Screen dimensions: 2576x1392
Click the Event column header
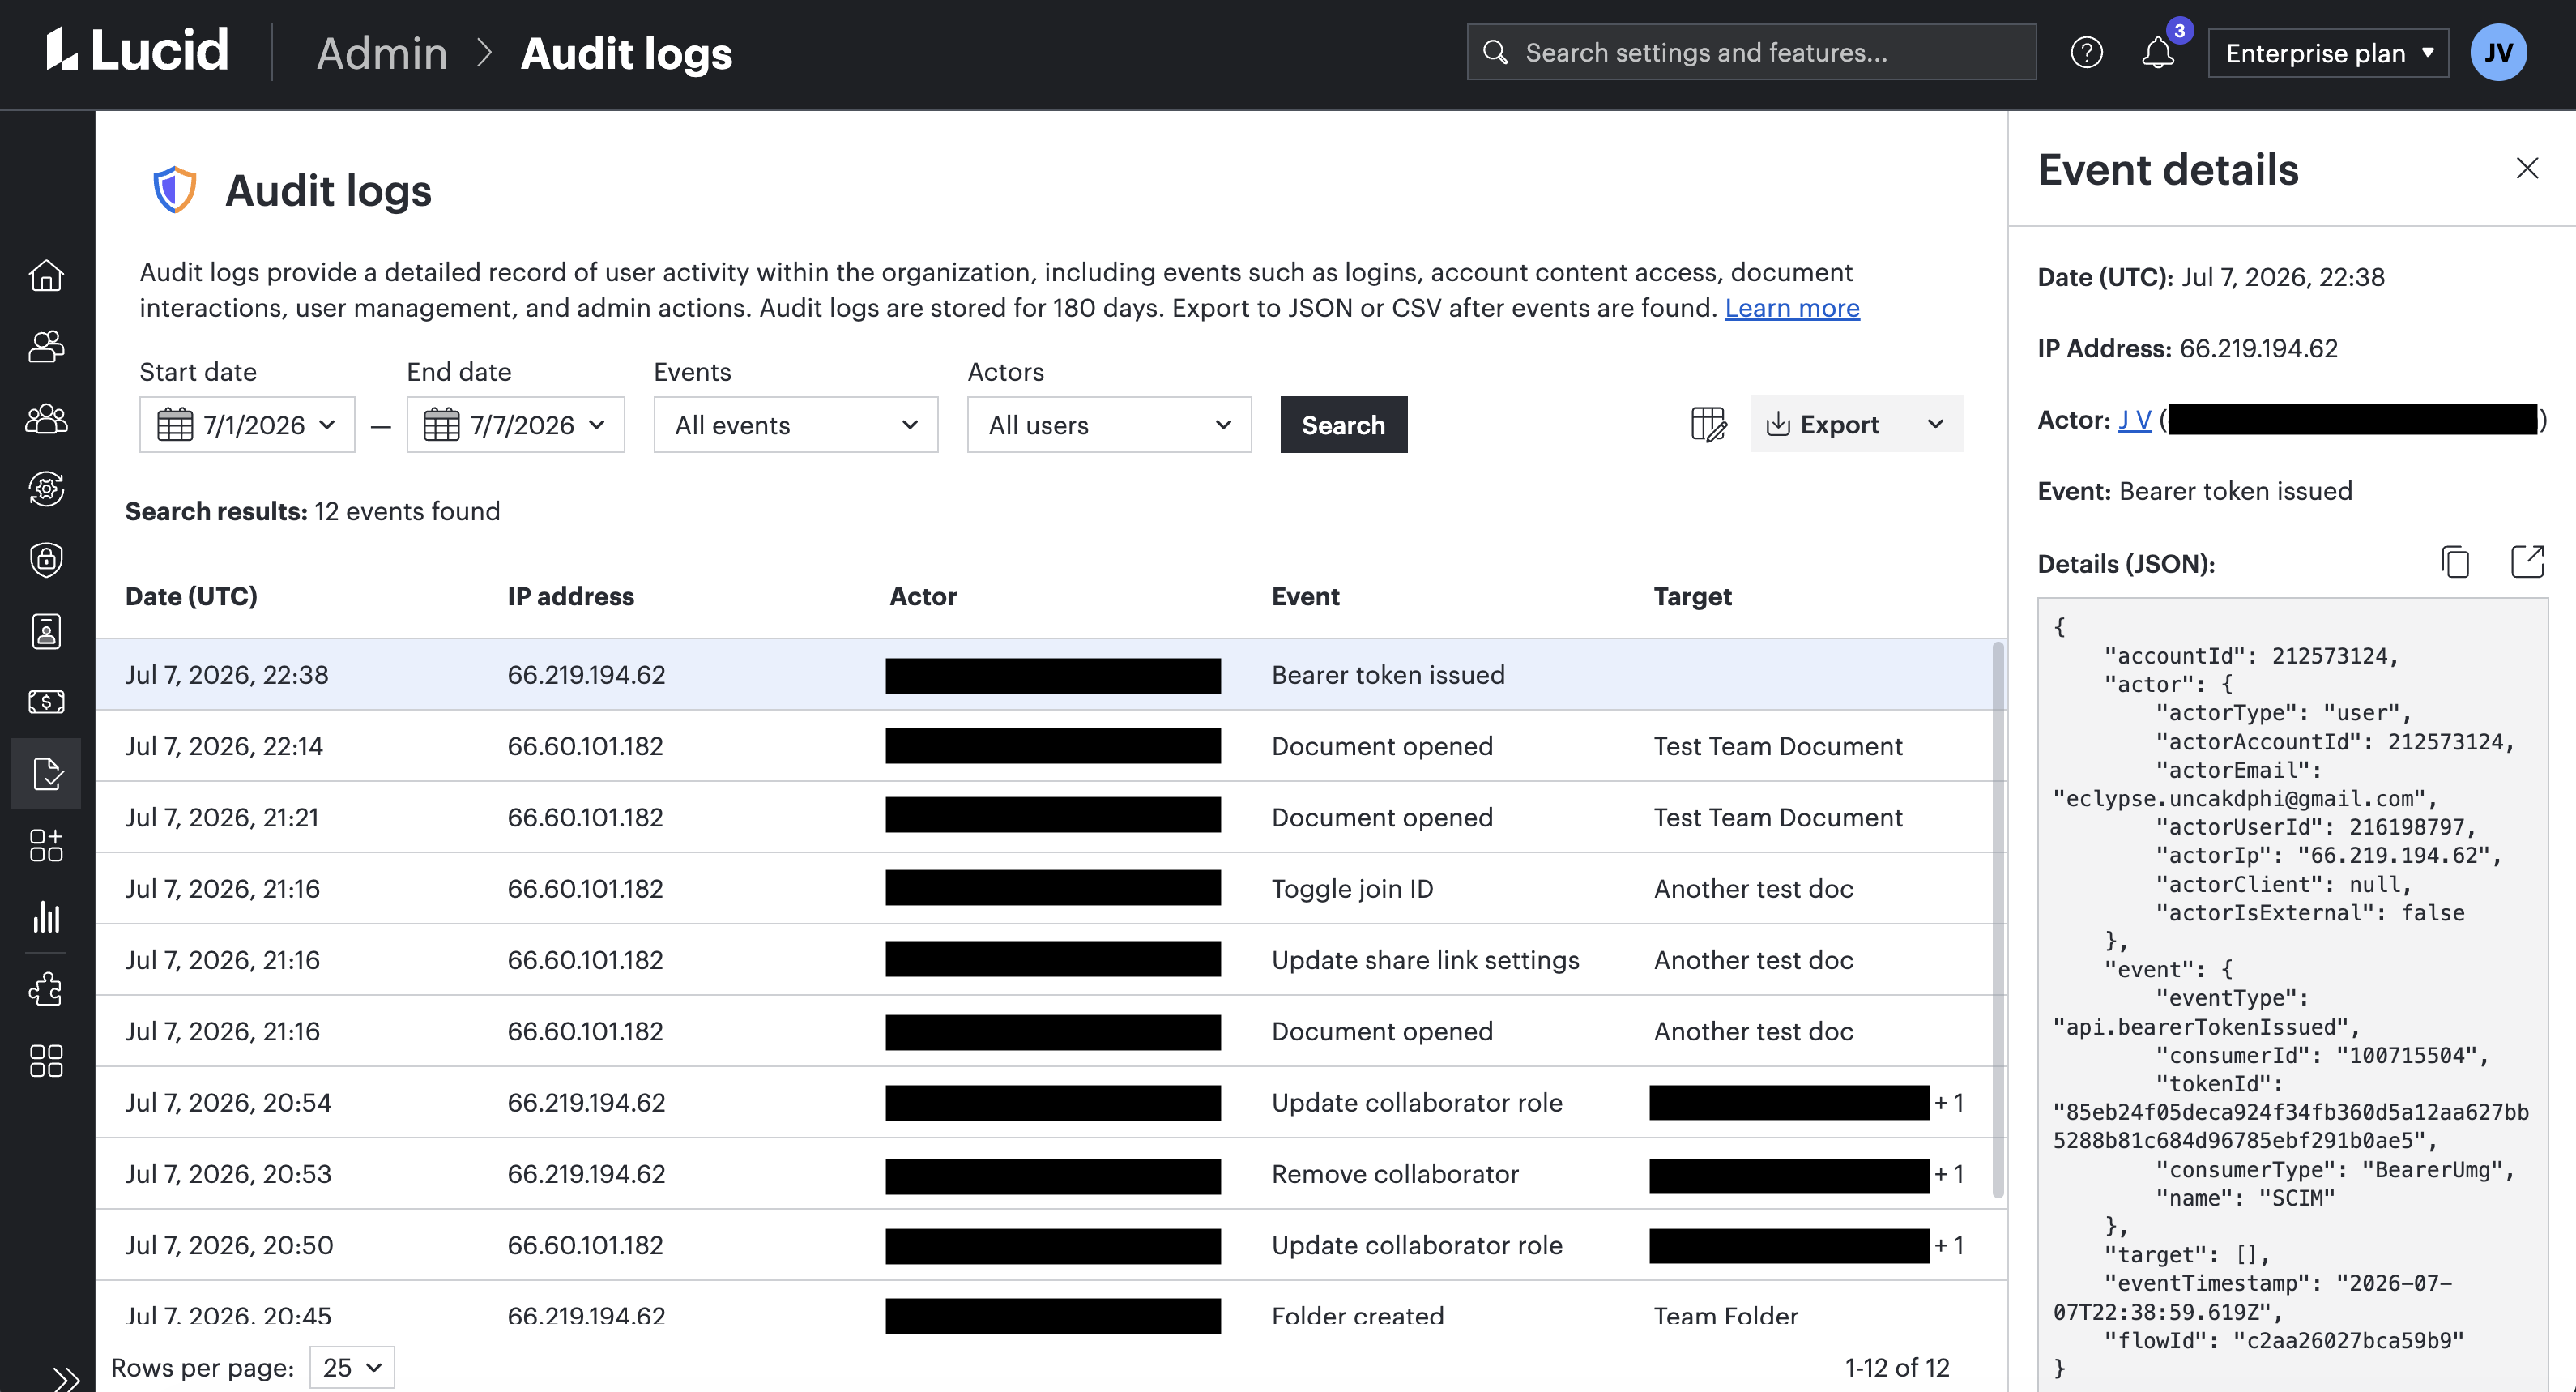click(1305, 596)
